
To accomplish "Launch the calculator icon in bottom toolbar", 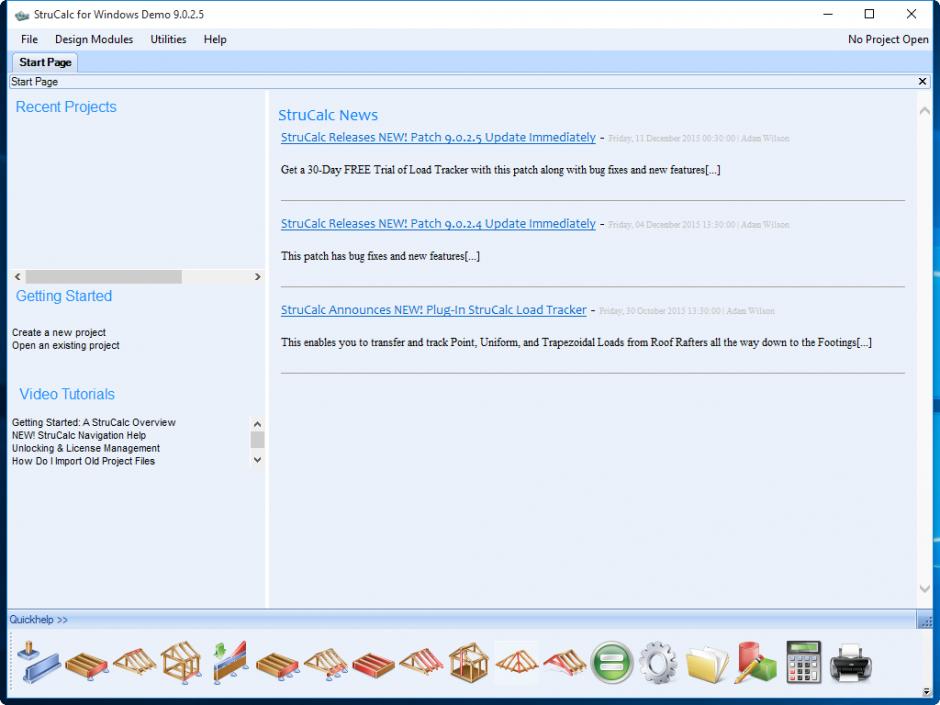I will [x=803, y=662].
